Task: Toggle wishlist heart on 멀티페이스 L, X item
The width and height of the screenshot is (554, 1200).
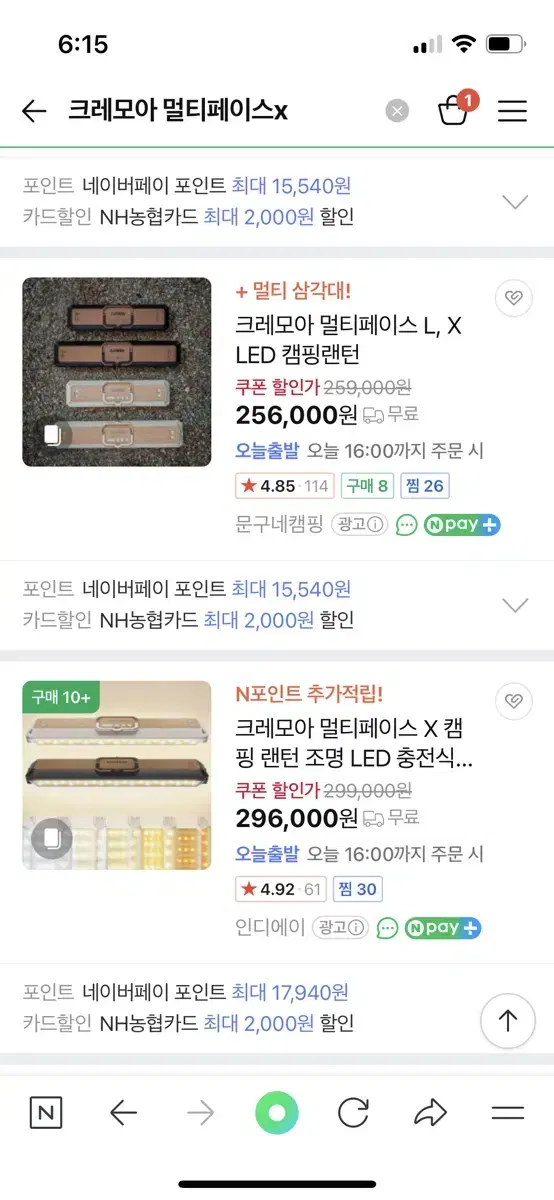Action: (514, 299)
